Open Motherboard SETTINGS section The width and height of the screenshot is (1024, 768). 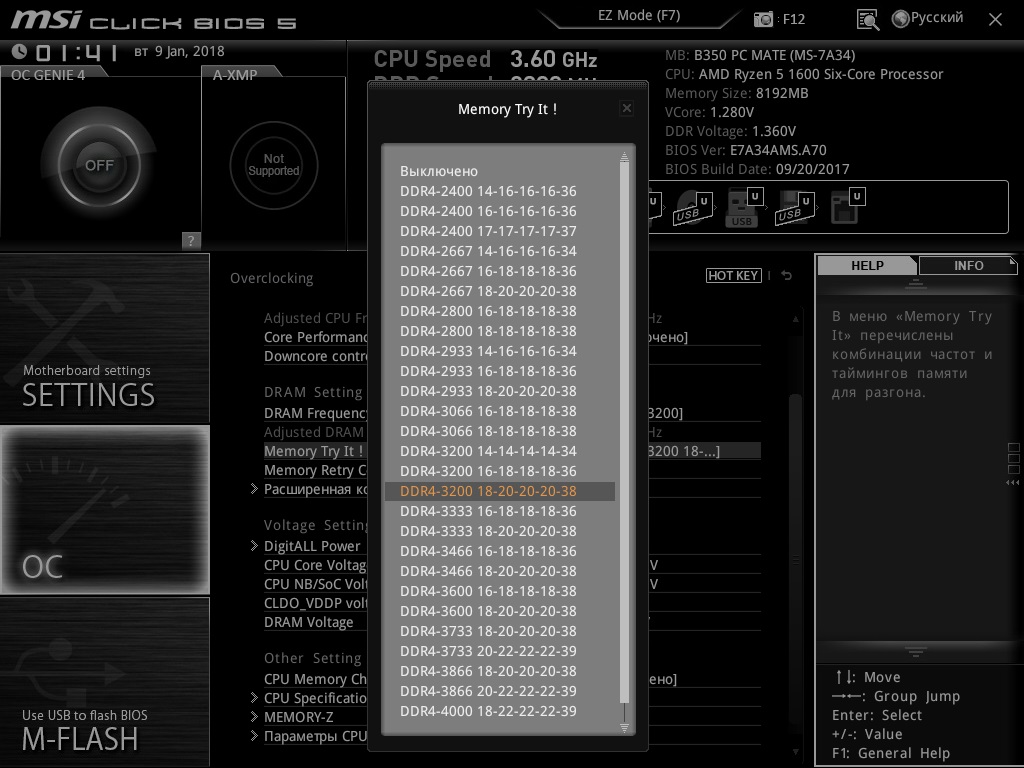(x=104, y=338)
